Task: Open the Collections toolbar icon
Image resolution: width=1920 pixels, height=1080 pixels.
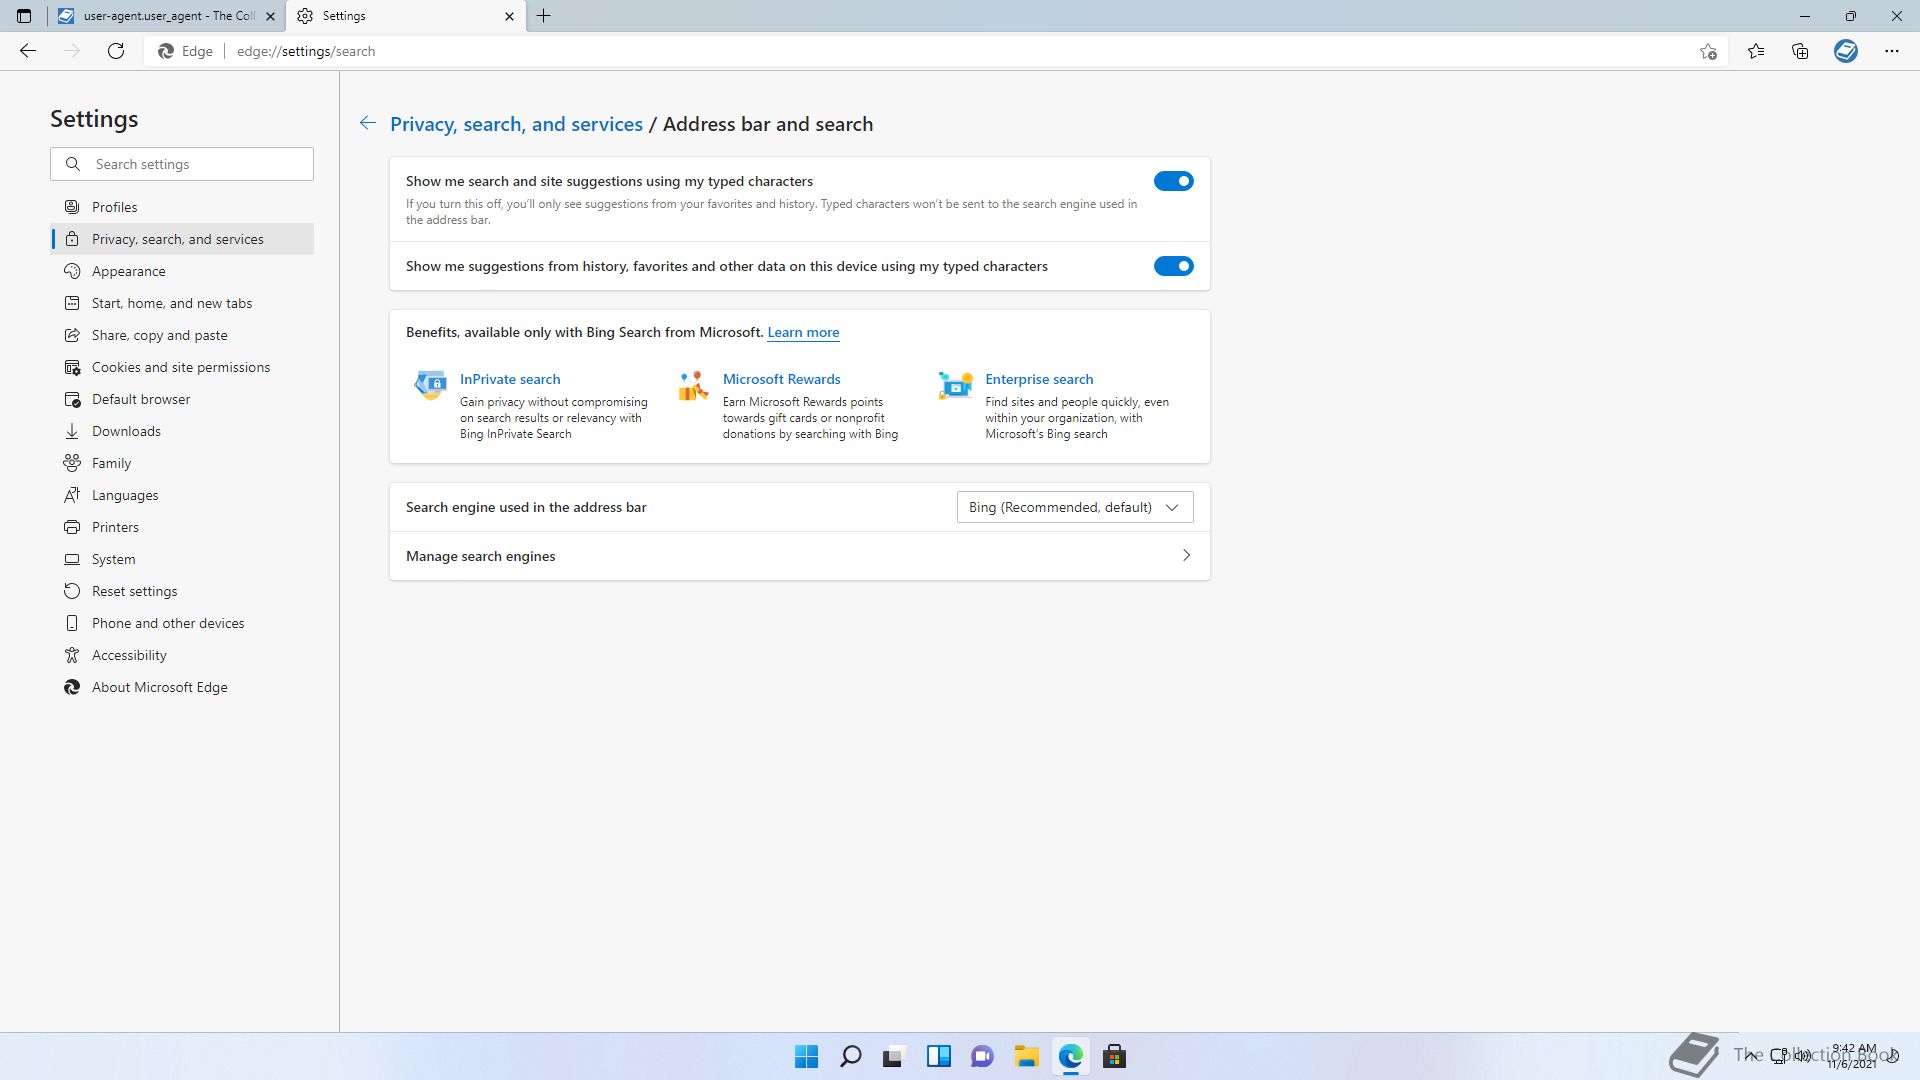Action: 1800,51
